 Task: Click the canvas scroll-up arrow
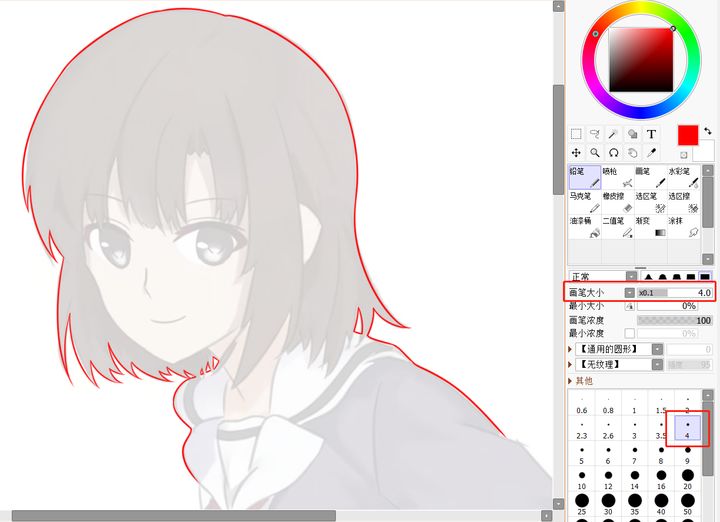pyautogui.click(x=558, y=6)
